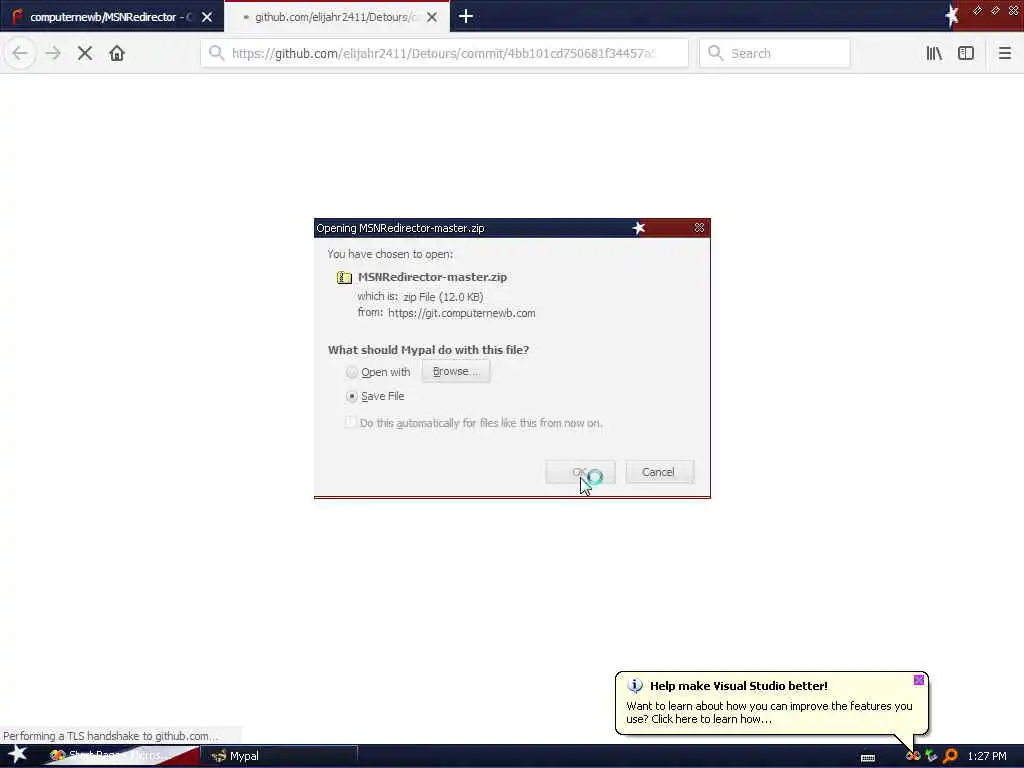This screenshot has width=1024, height=768.
Task: Click the MSNRedirector-master.zip file icon
Action: (344, 278)
